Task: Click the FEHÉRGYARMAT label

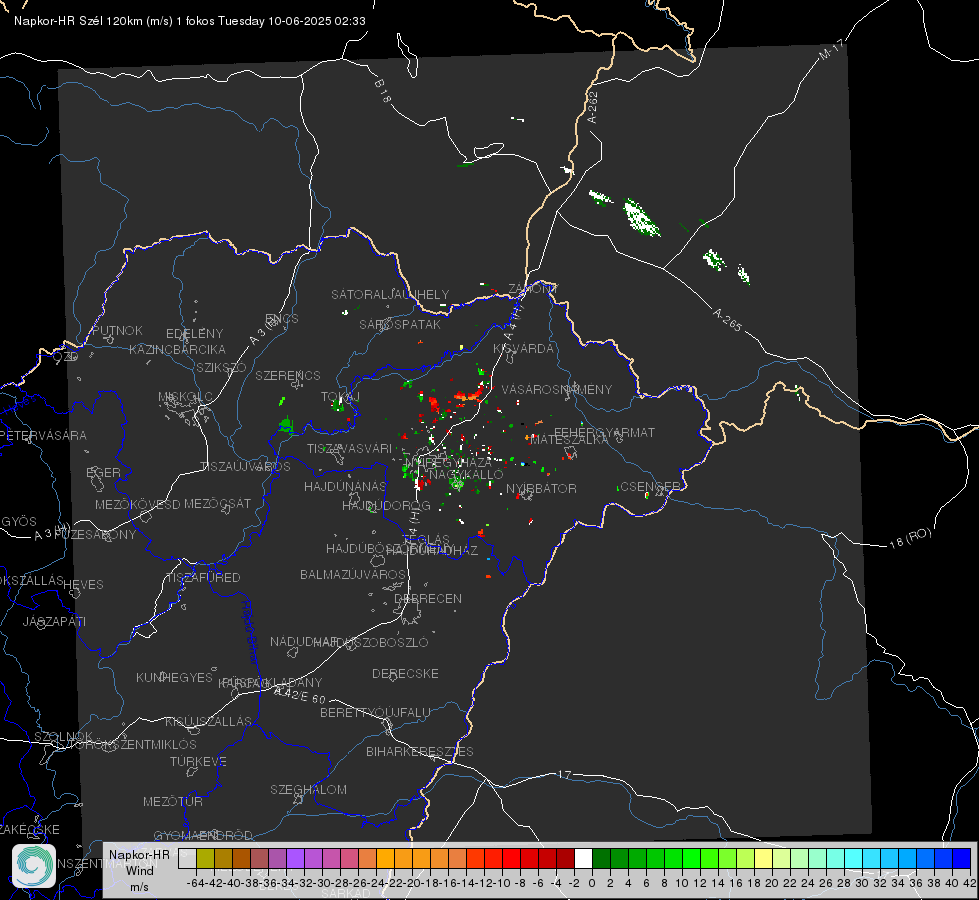Action: pyautogui.click(x=604, y=432)
